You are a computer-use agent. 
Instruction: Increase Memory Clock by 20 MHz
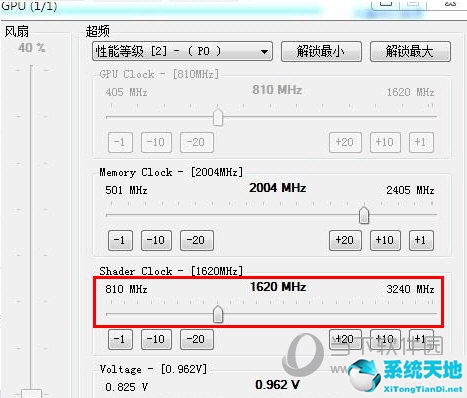[x=345, y=240]
